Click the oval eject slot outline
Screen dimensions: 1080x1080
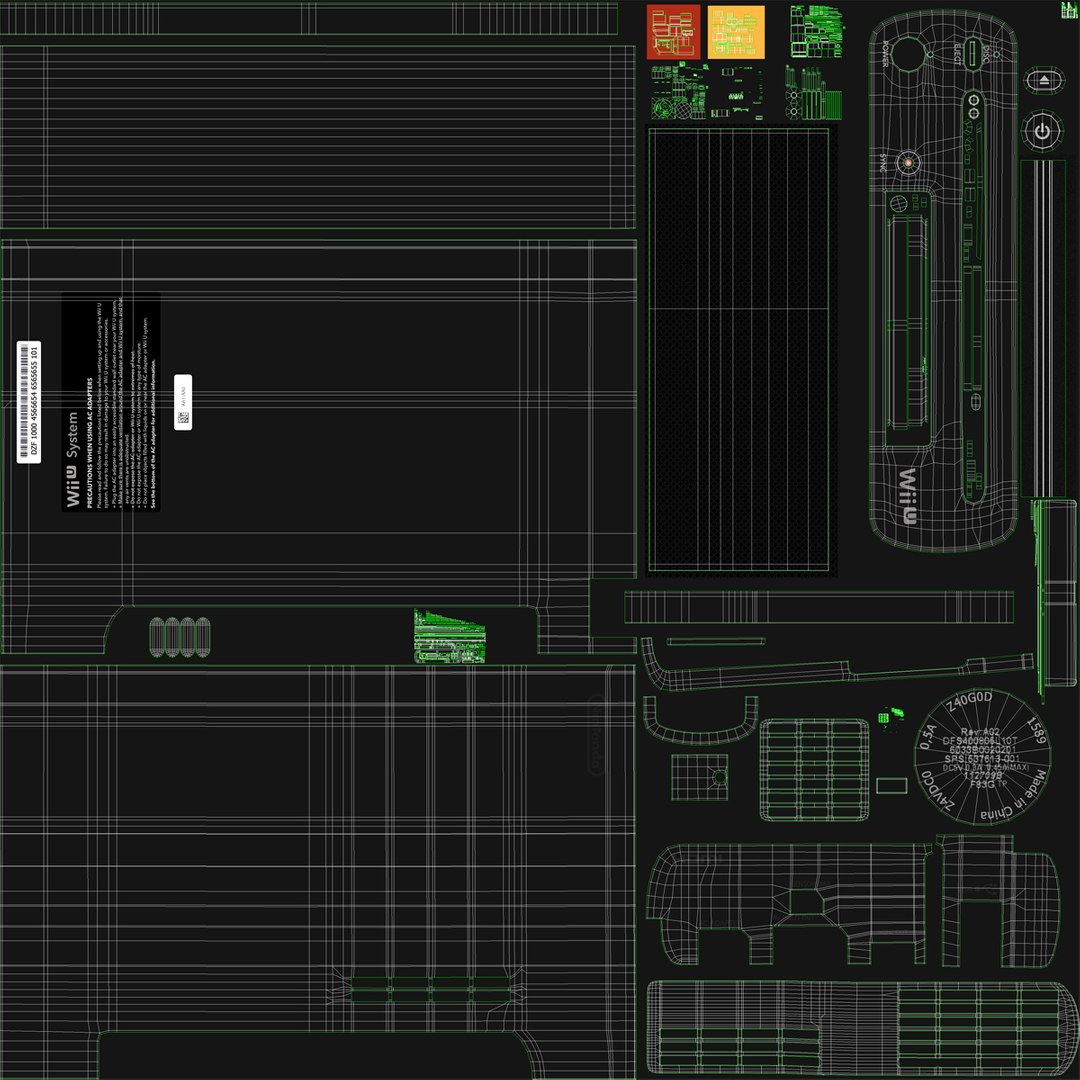972,54
